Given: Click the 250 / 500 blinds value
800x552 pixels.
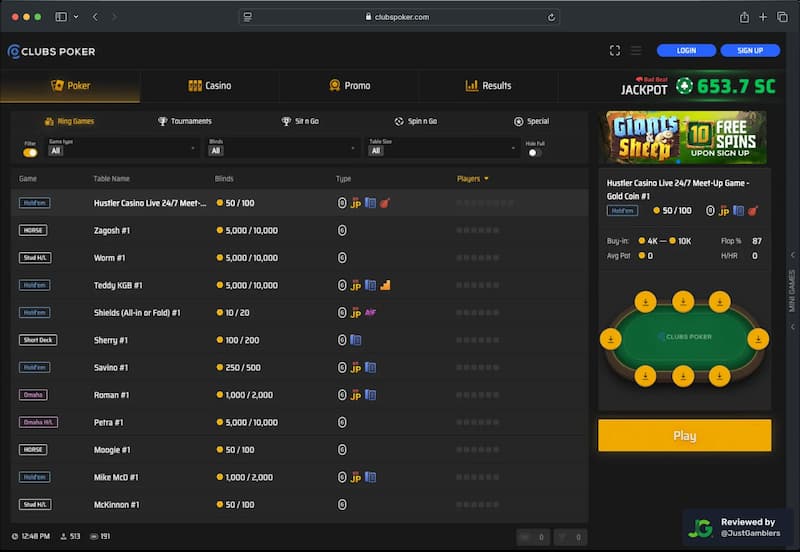Looking at the screenshot, I should click(243, 368).
